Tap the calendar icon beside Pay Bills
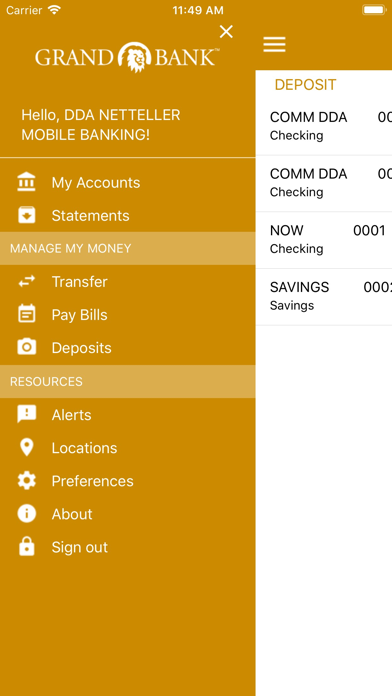Screen dimensions: 392x696 pos(26,314)
